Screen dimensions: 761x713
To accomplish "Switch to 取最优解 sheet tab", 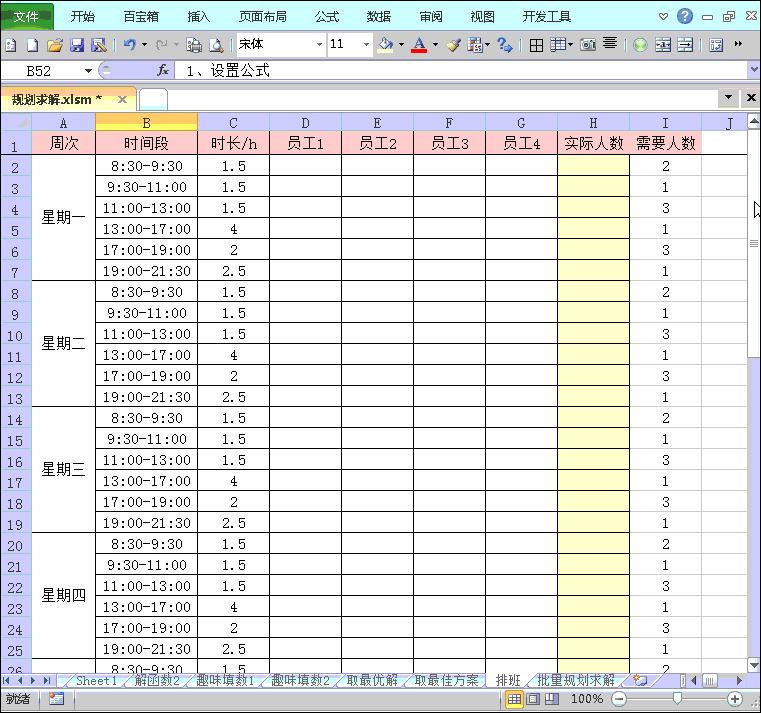I will pos(372,680).
